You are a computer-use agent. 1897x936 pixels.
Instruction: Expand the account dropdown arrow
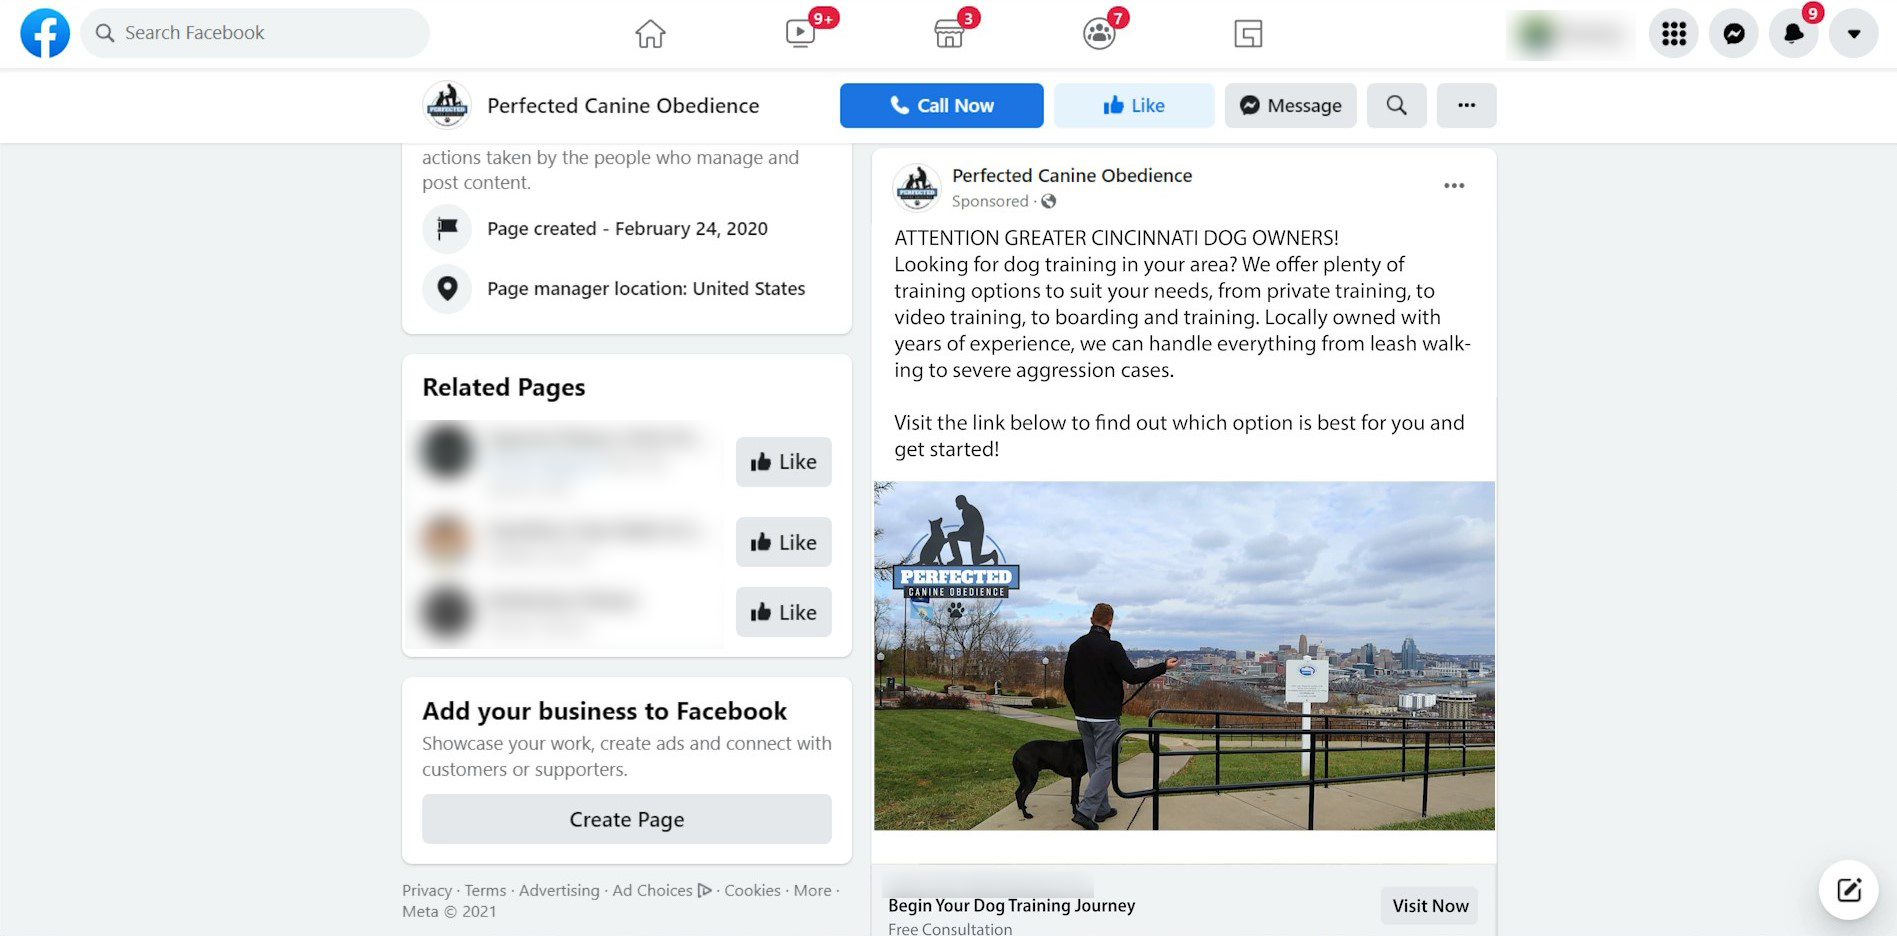(1854, 34)
